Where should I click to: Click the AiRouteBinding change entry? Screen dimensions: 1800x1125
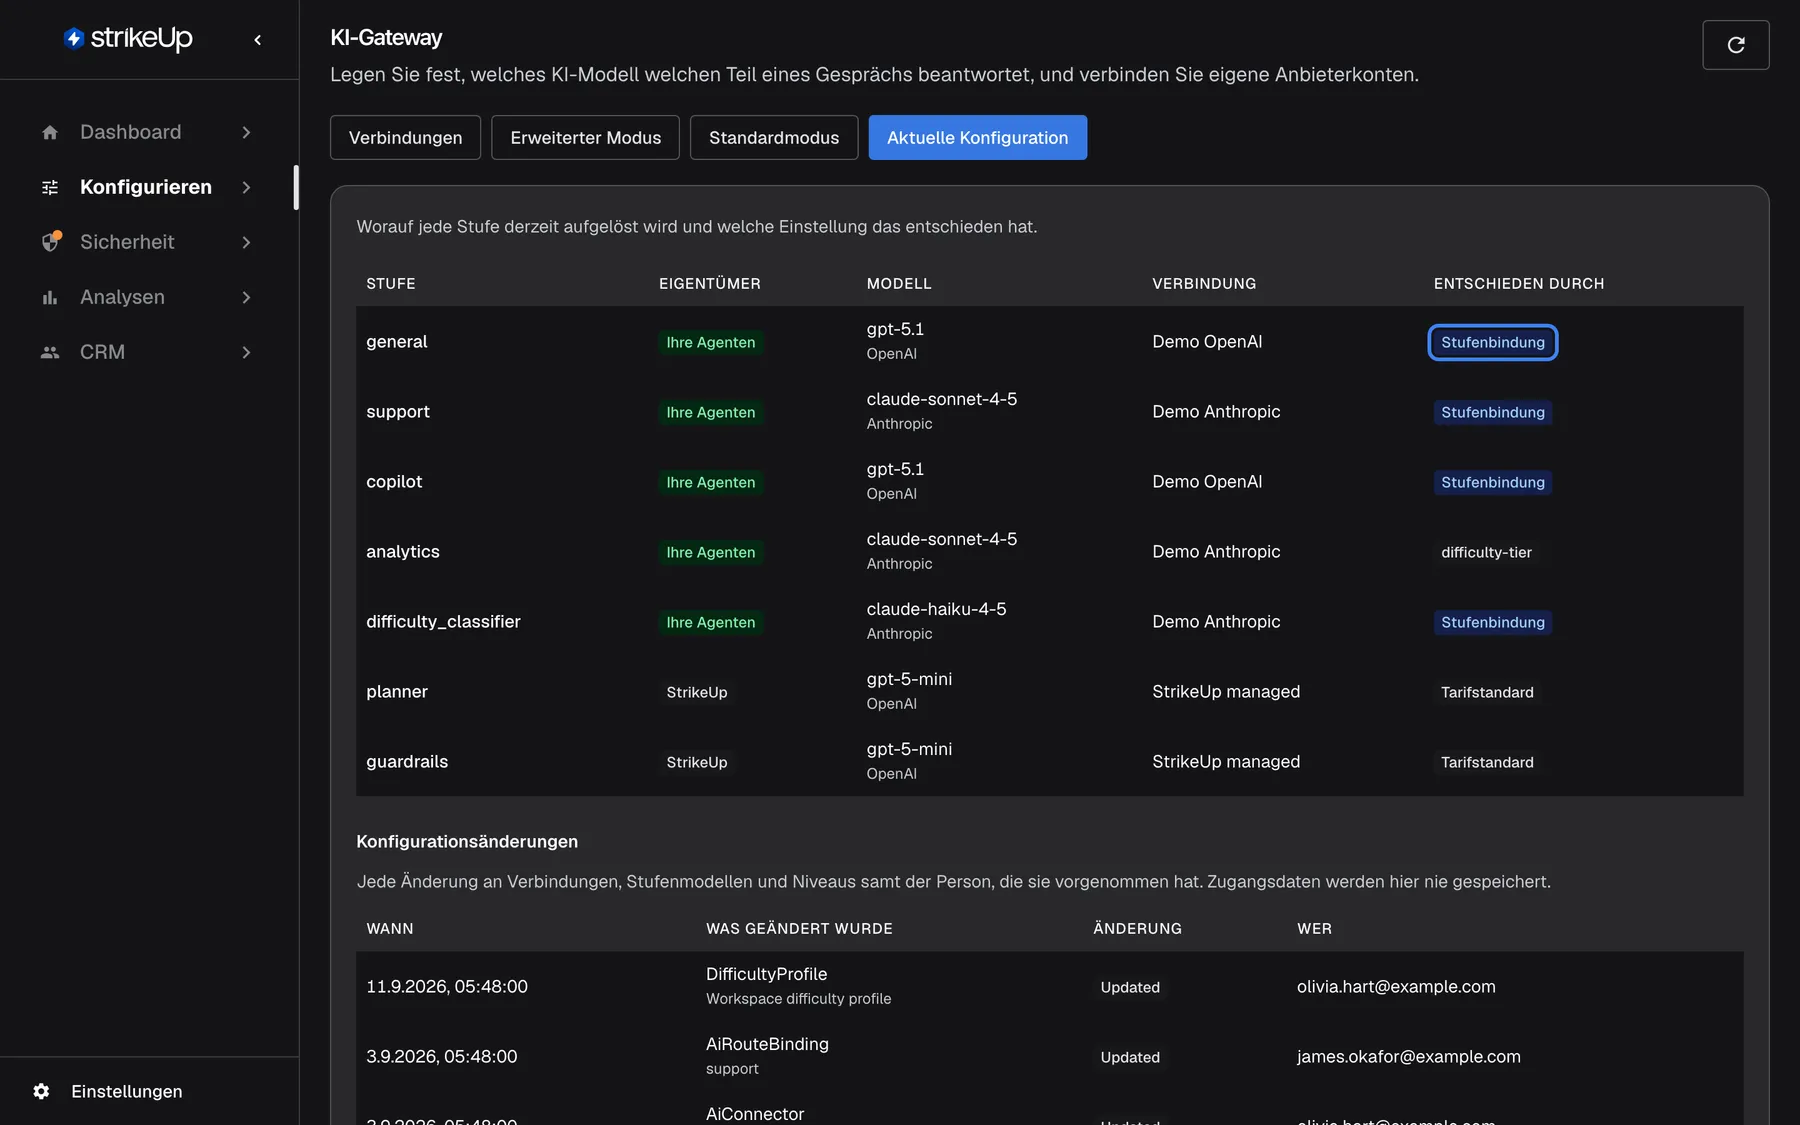pos(767,1055)
